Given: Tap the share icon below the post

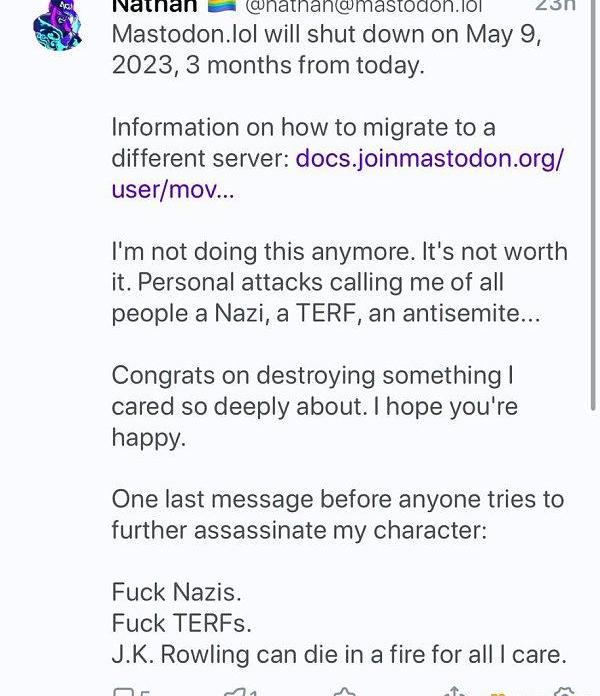Looking at the screenshot, I should point(454,691).
